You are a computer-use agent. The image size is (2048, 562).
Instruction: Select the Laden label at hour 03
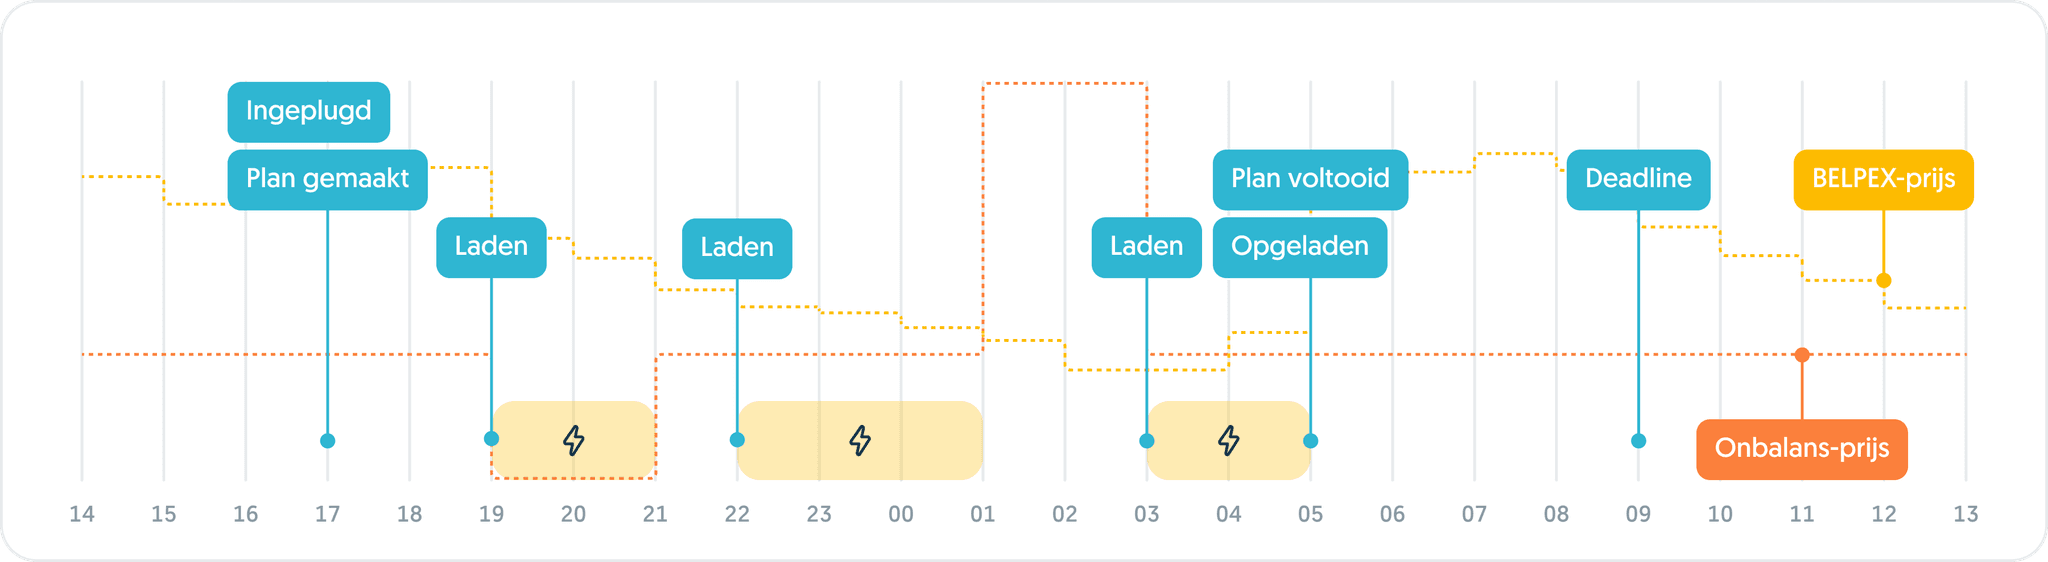tap(1146, 246)
